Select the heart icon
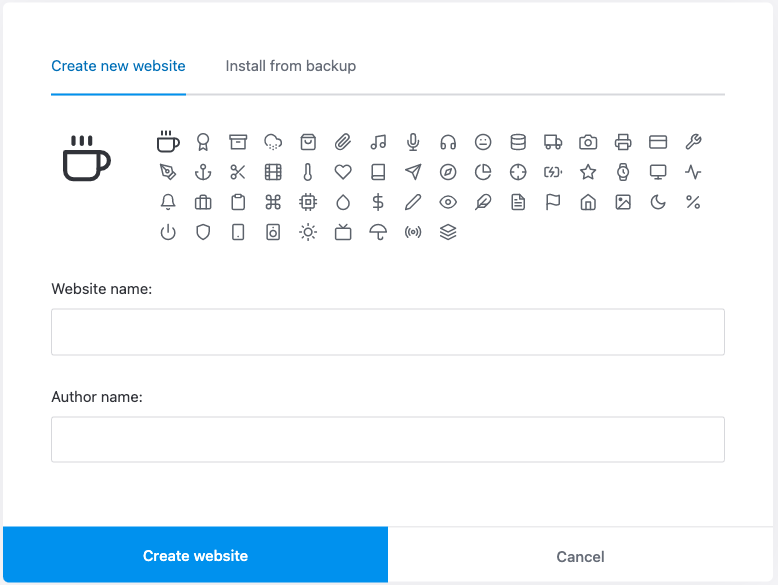 (343, 172)
